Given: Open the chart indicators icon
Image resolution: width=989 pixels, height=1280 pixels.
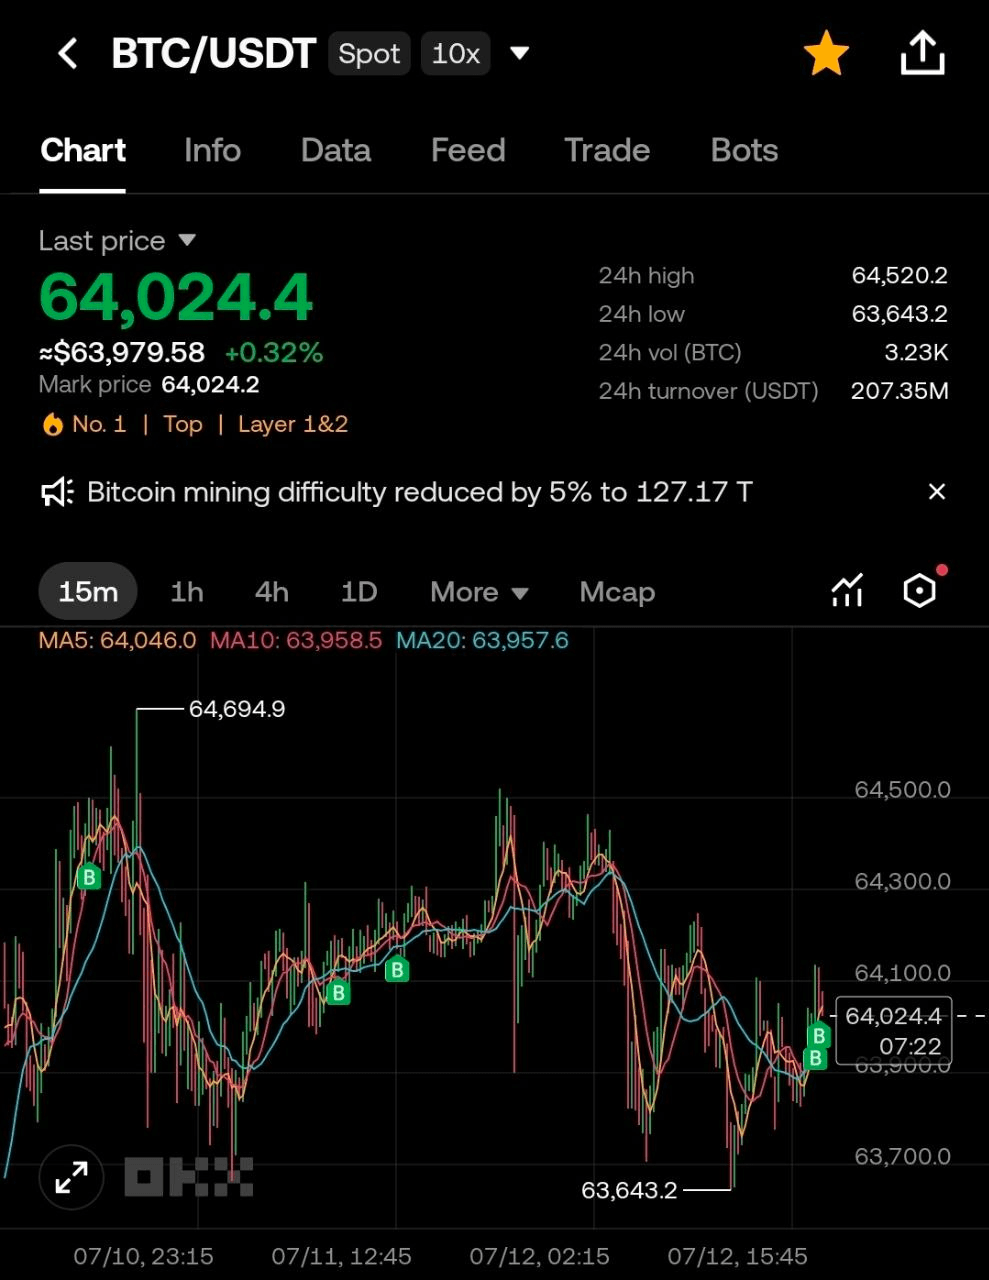Looking at the screenshot, I should [x=847, y=591].
